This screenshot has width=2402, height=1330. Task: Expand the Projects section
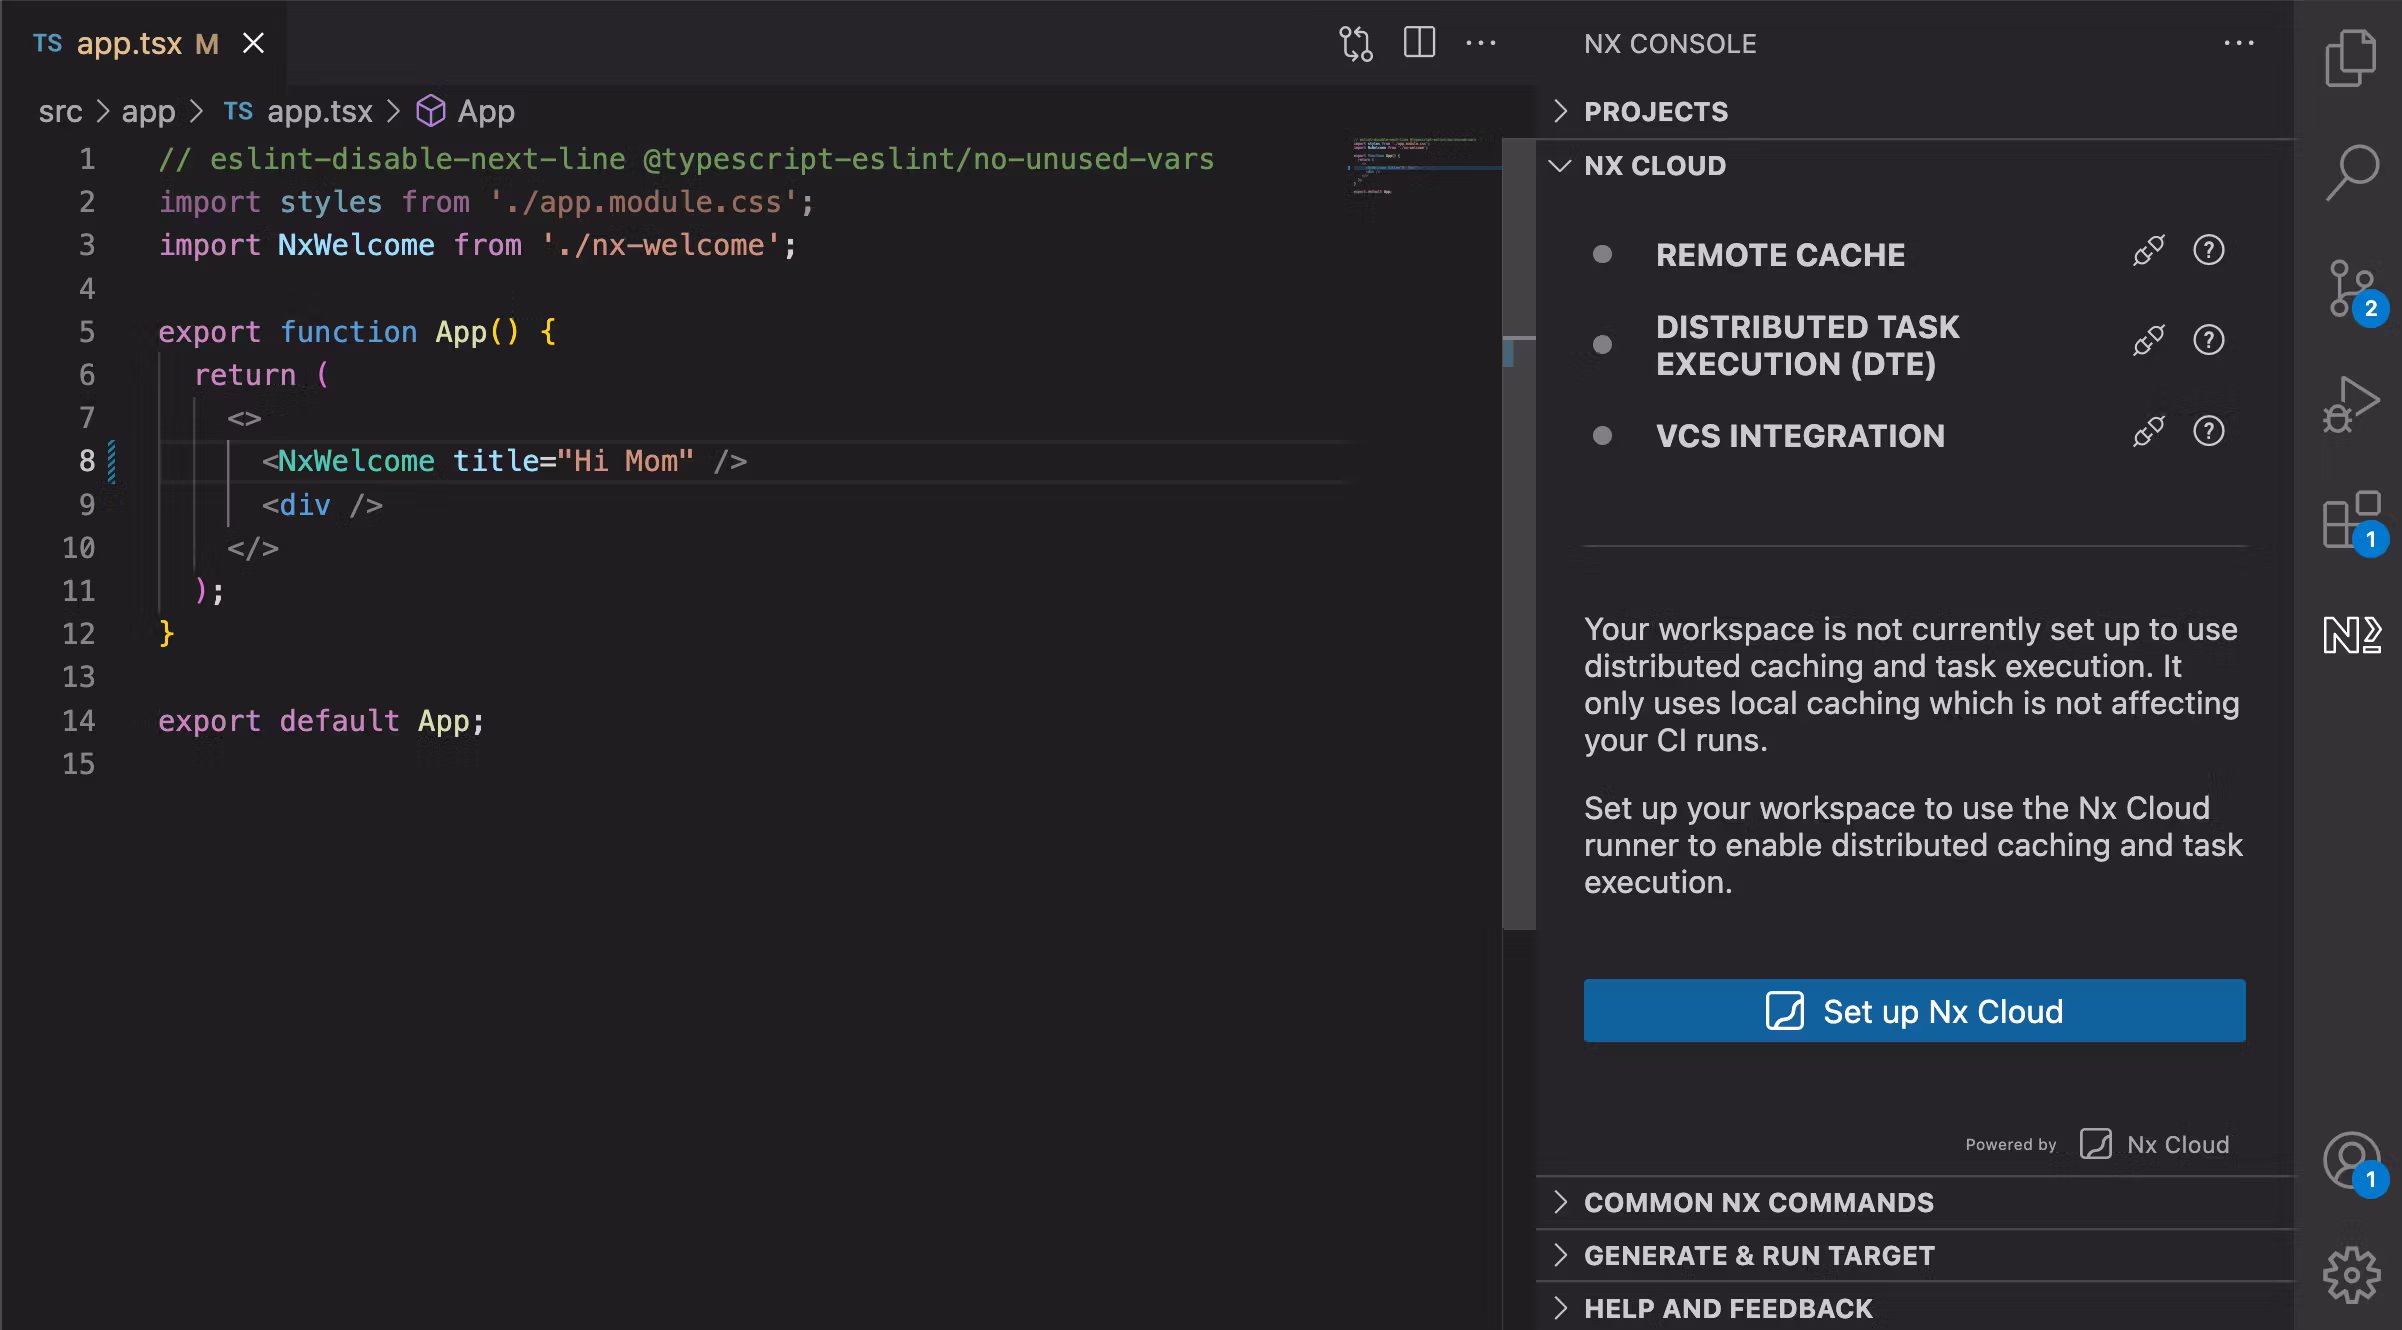[1656, 112]
